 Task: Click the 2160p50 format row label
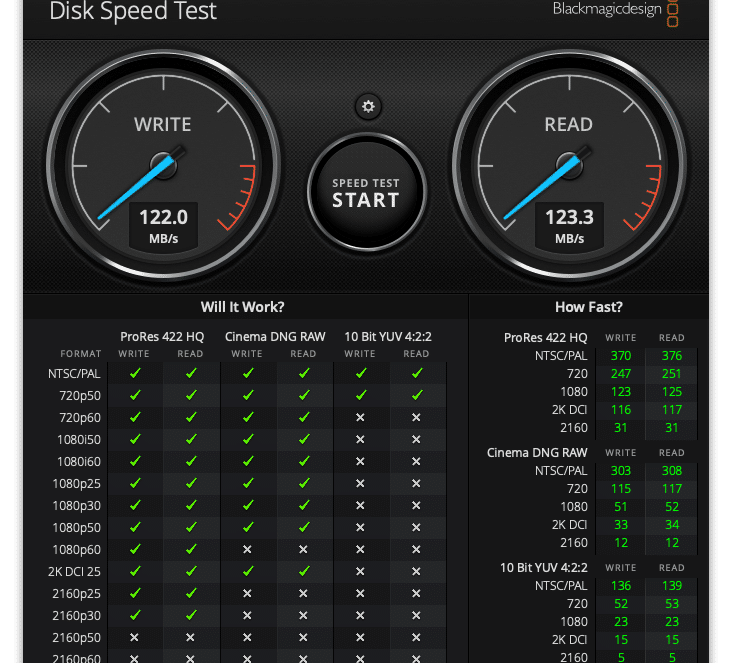pyautogui.click(x=77, y=638)
